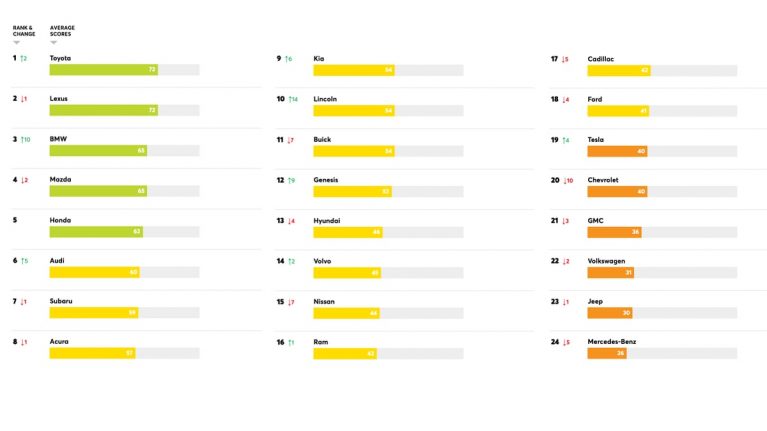The height and width of the screenshot is (431, 767).
Task: Select the Mercedes-Benz brand label
Action: (x=612, y=342)
